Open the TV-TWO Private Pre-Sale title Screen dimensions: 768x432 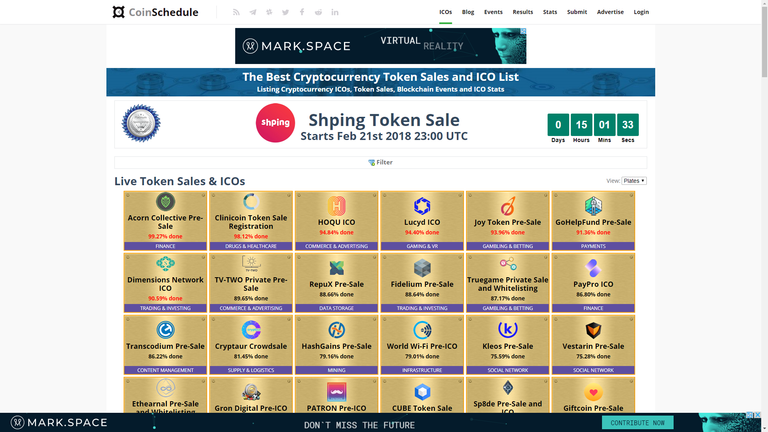pos(251,284)
